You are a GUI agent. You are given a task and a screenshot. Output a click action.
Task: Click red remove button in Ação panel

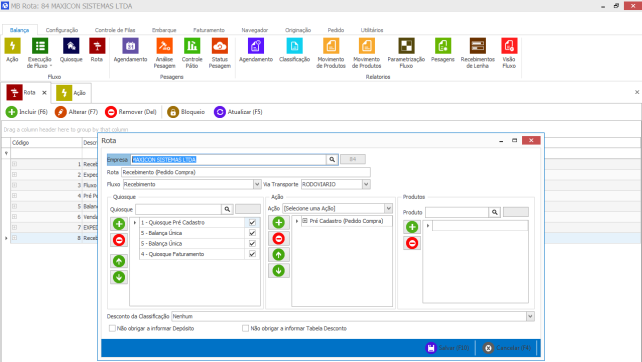(x=278, y=238)
